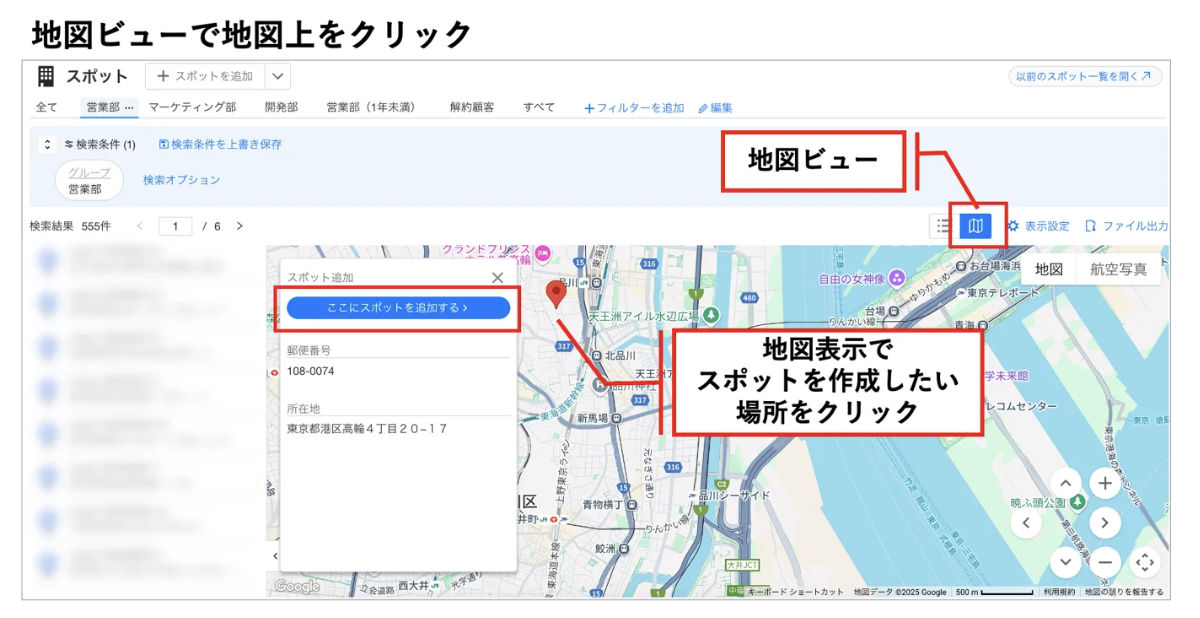Click the red map marker pin
The height and width of the screenshot is (618, 1200).
556,294
